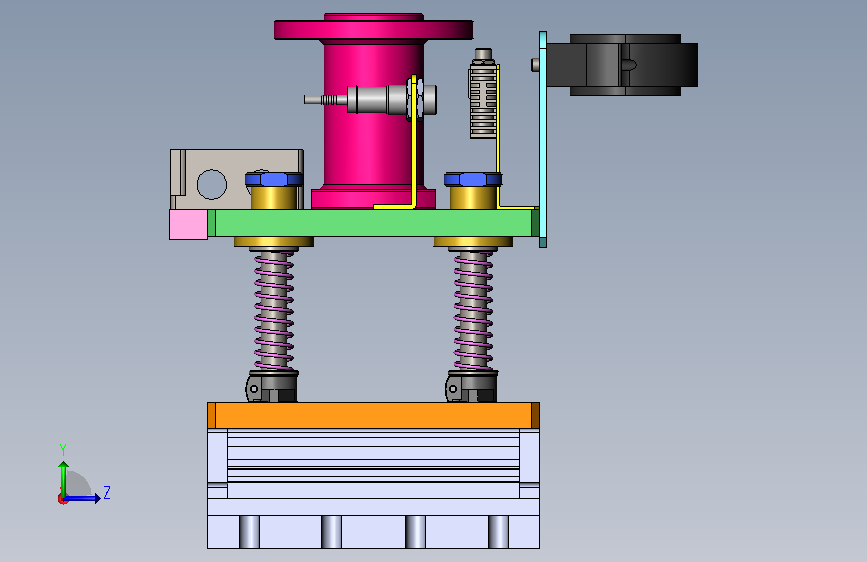Click the circular hole in gray bracket
Viewport: 867px width, 562px height.
point(212,184)
